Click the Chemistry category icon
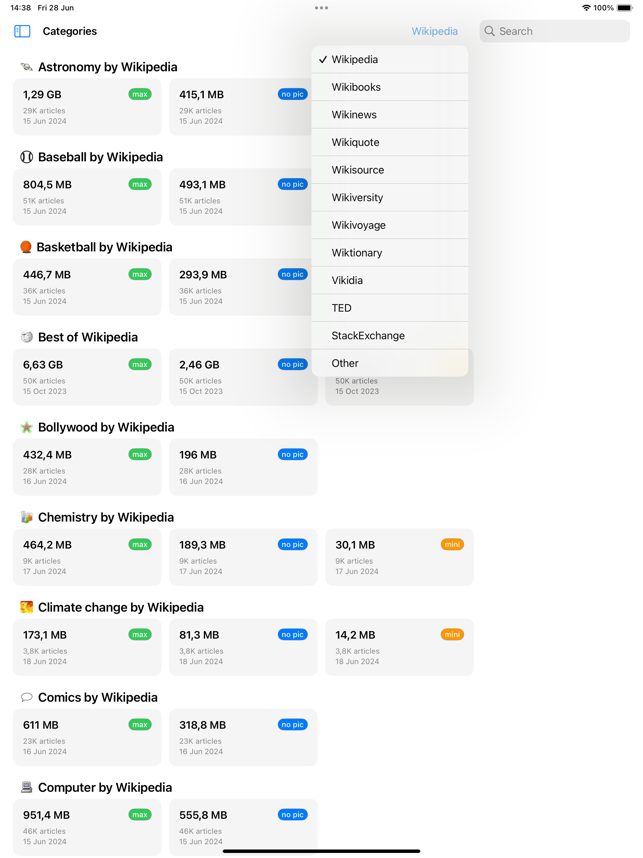The height and width of the screenshot is (858, 643). [x=26, y=517]
